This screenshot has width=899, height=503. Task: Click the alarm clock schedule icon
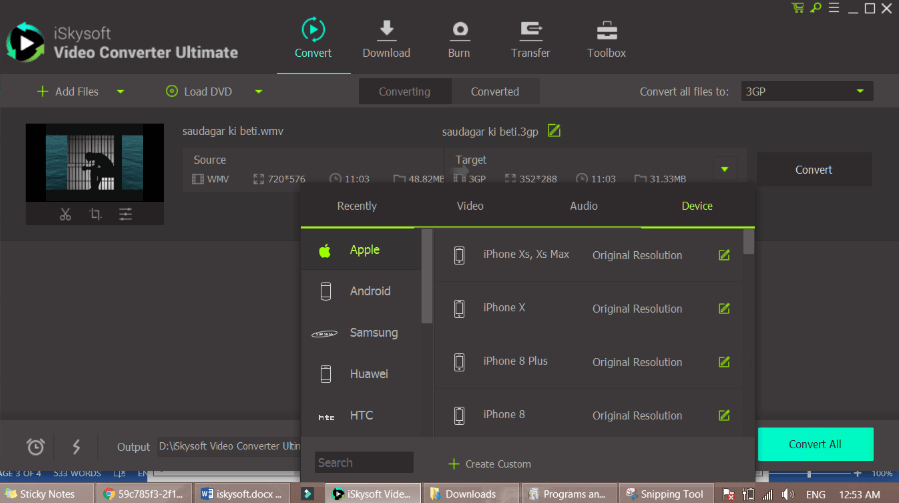coord(36,446)
